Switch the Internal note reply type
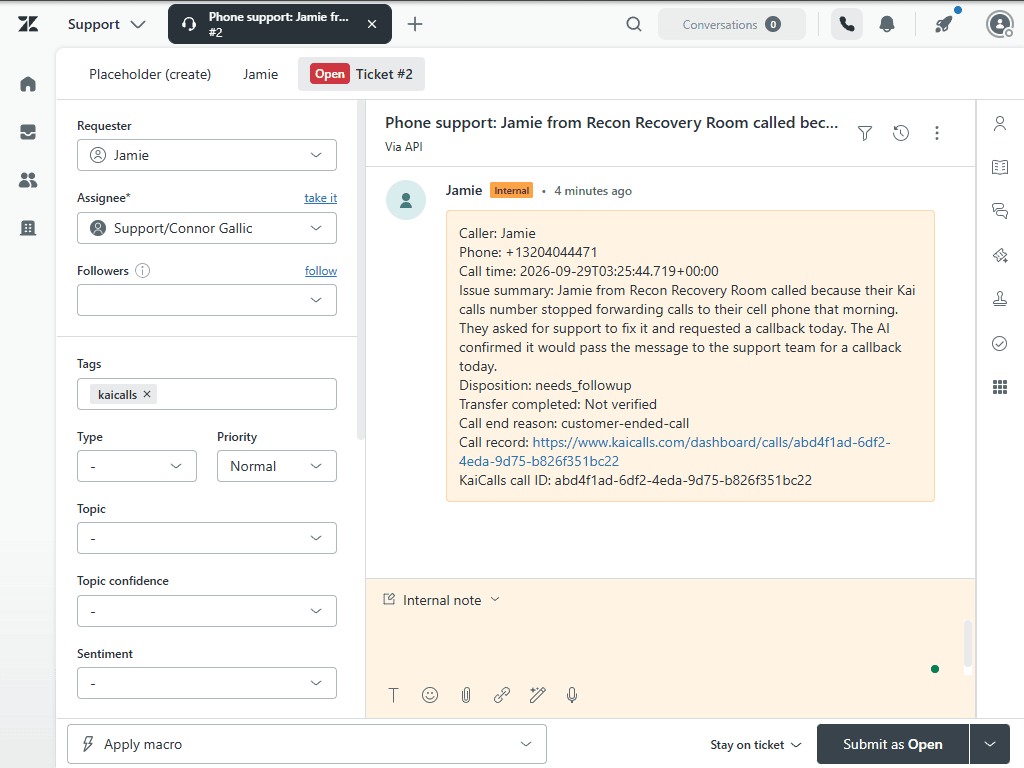This screenshot has width=1024, height=768. pos(441,600)
